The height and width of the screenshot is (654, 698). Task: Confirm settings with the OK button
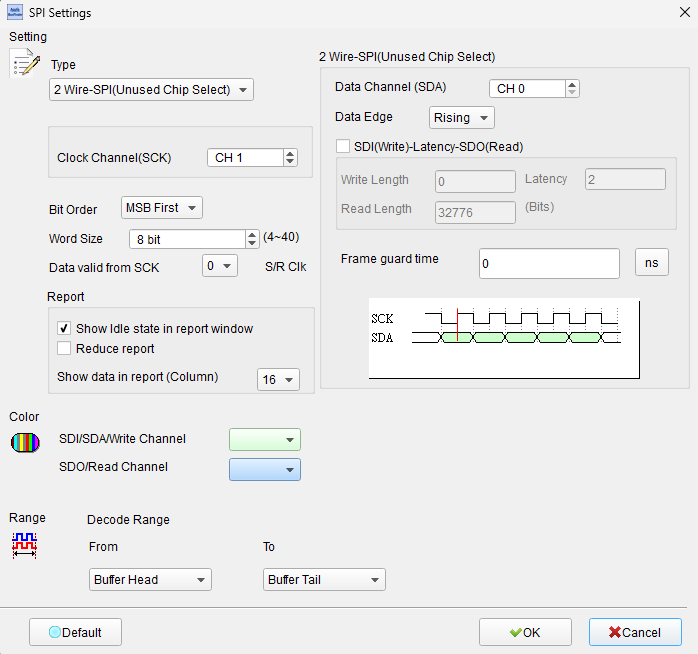tap(525, 632)
